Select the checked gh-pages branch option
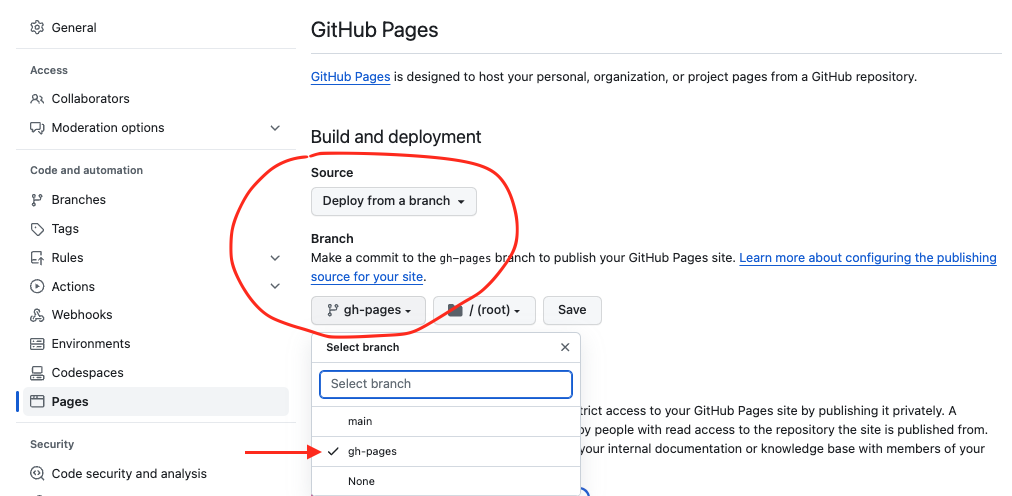Screen dimensions: 1012x496 click(x=372, y=452)
